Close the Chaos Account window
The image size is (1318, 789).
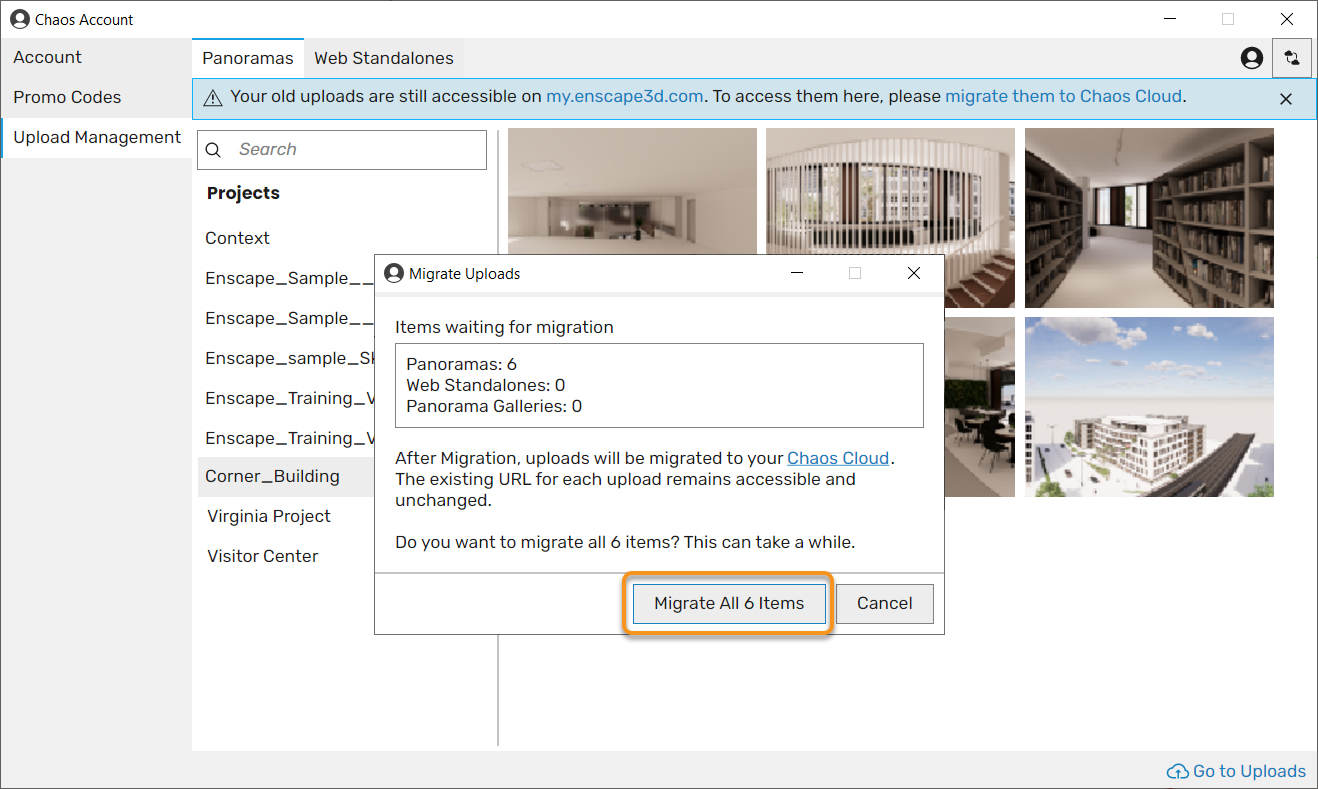click(x=1287, y=19)
